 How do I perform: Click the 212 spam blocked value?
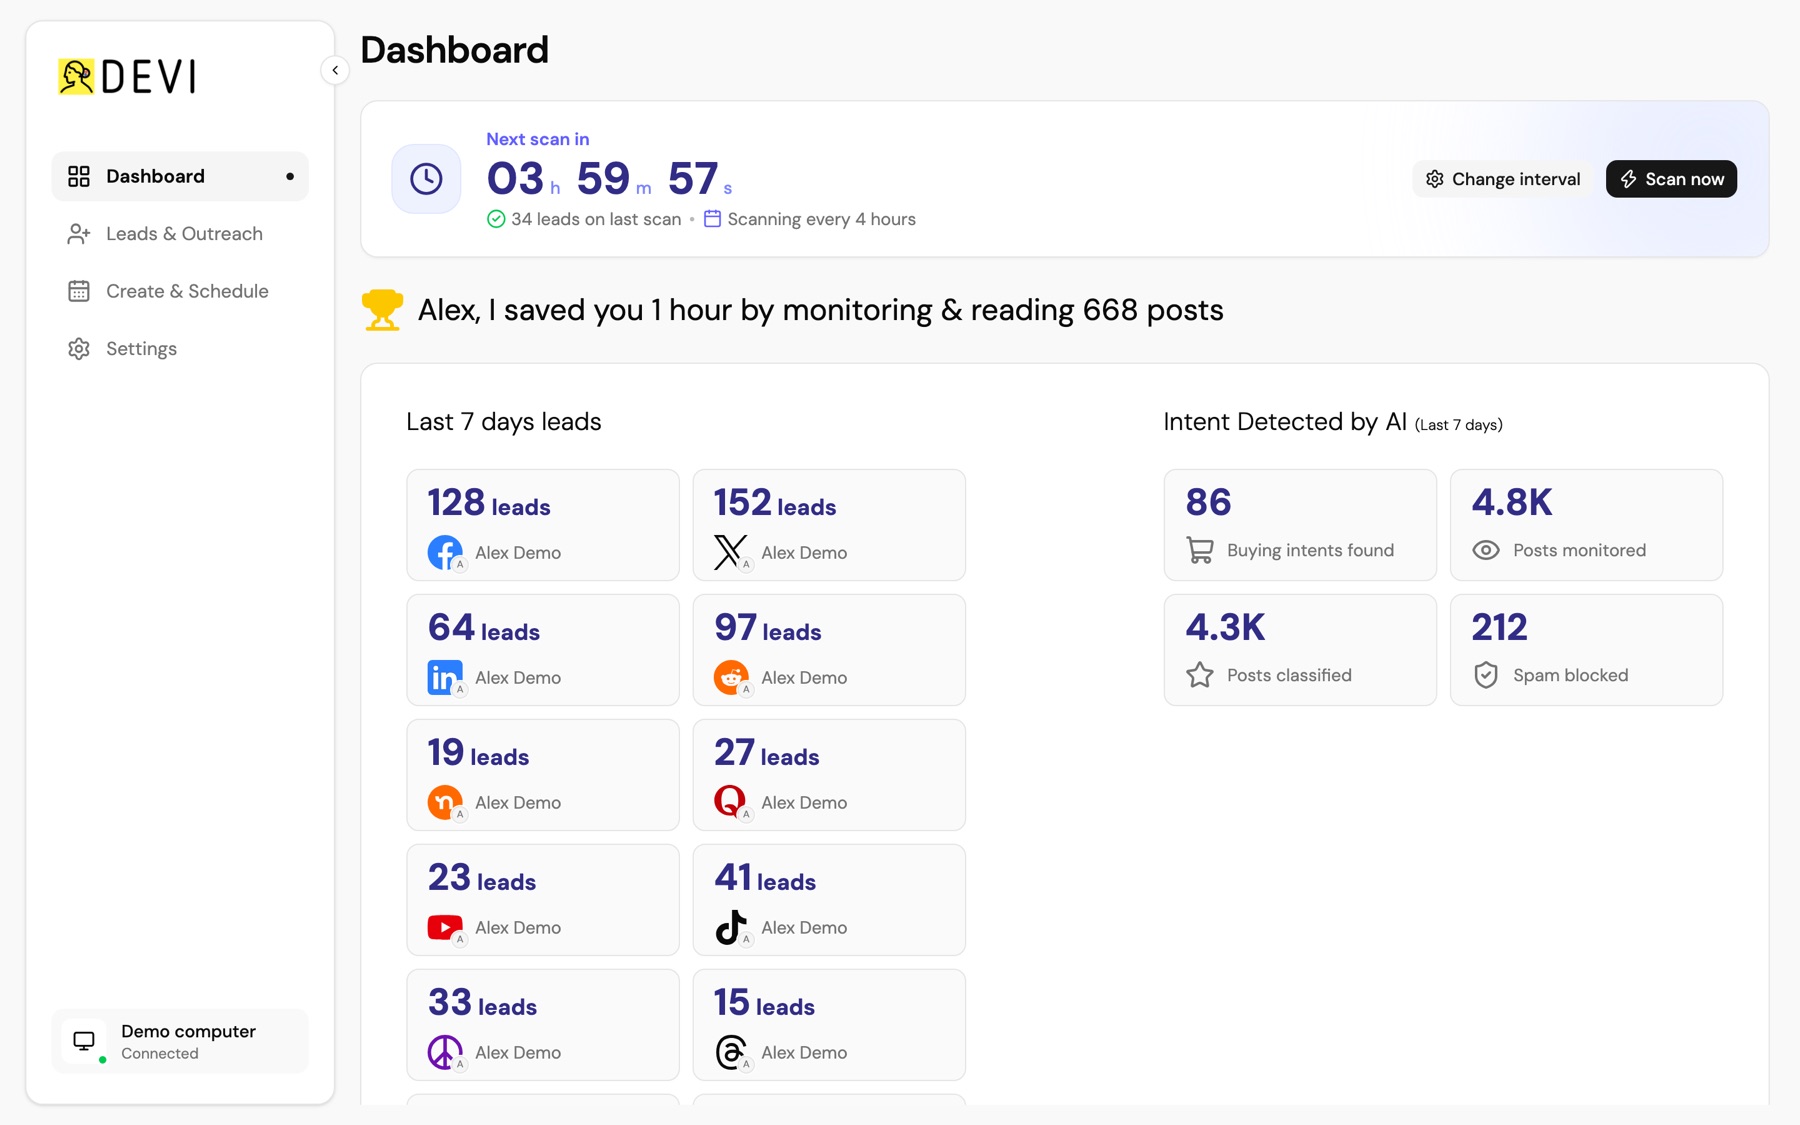point(1499,627)
